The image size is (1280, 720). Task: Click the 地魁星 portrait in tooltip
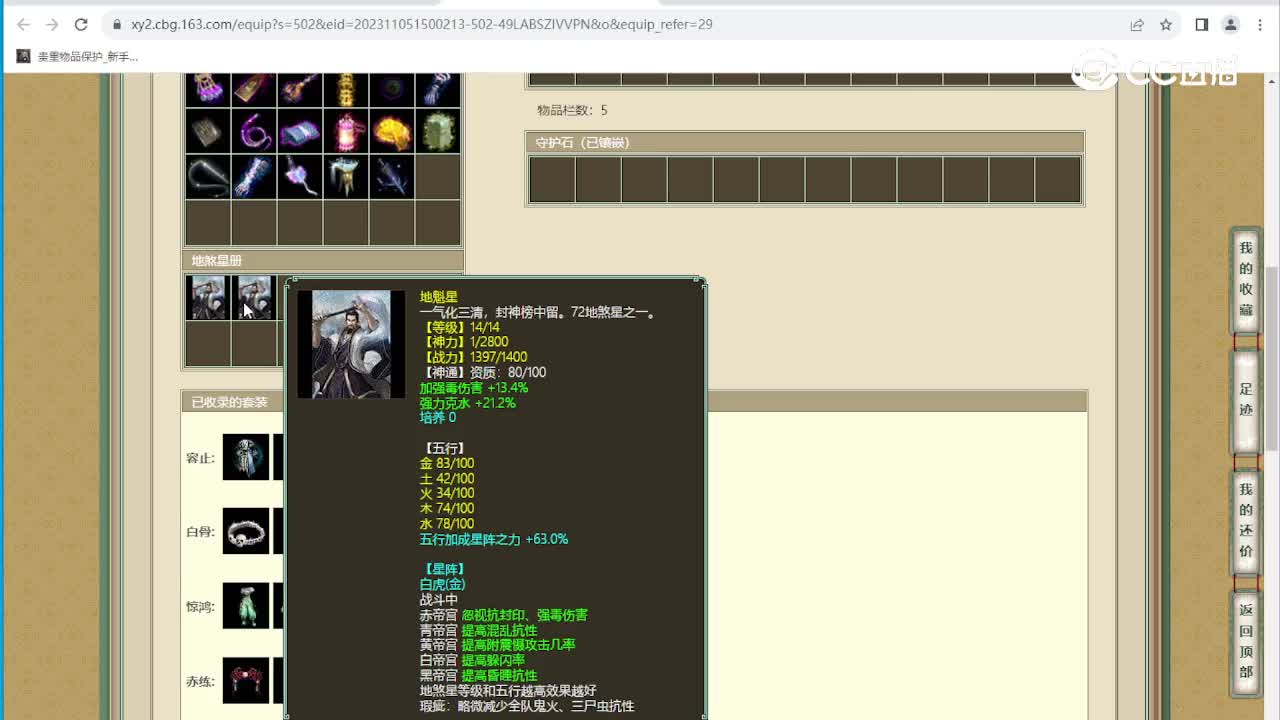pos(351,344)
